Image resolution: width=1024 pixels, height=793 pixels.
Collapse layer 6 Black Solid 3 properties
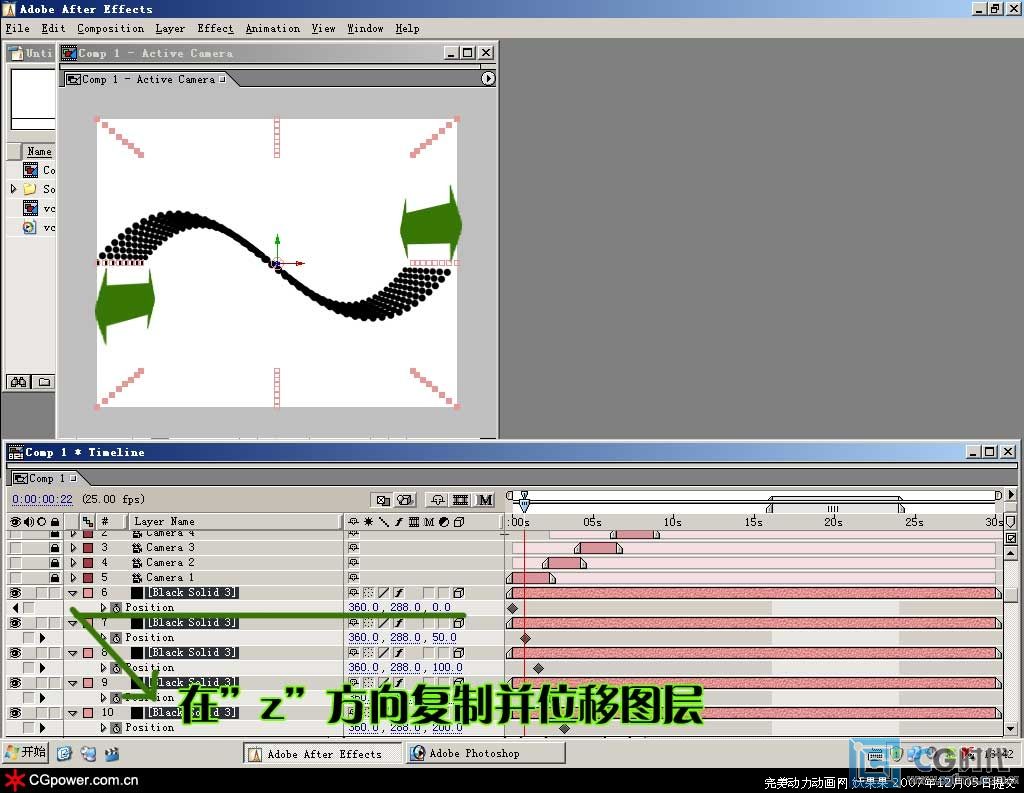(73, 593)
